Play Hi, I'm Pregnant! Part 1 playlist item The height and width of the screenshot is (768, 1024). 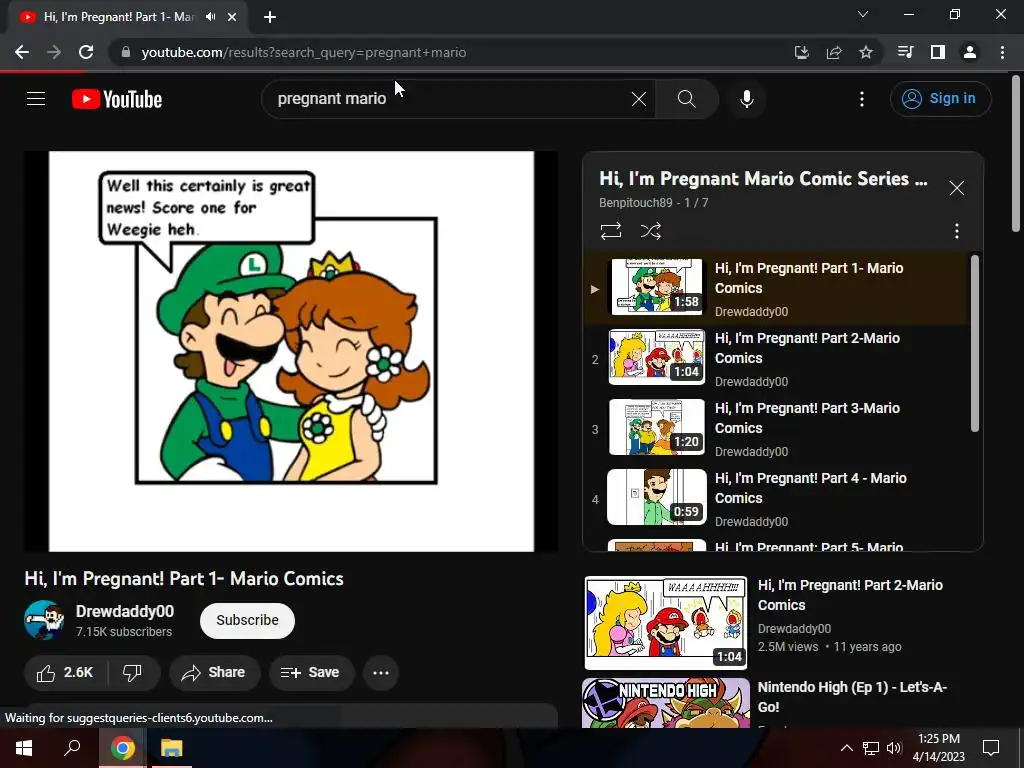tap(775, 288)
